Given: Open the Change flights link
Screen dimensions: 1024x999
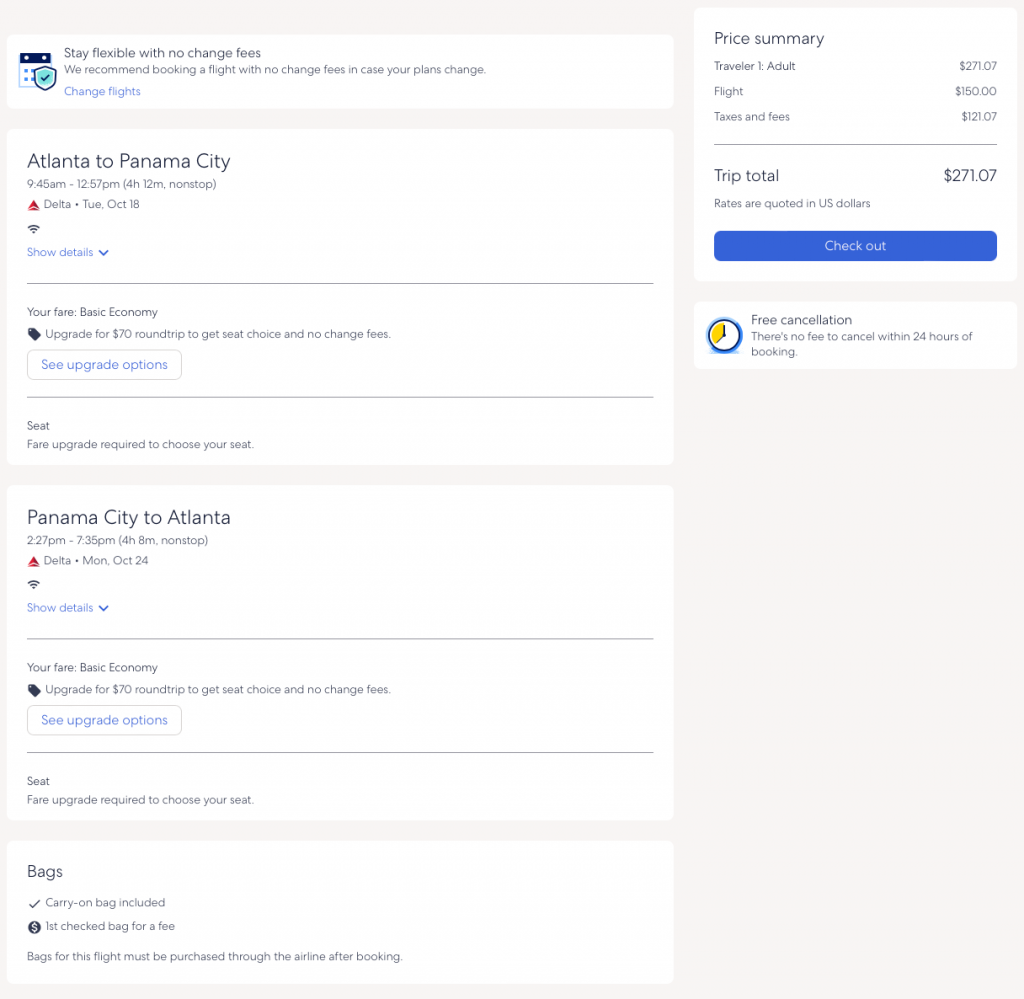Looking at the screenshot, I should (102, 92).
